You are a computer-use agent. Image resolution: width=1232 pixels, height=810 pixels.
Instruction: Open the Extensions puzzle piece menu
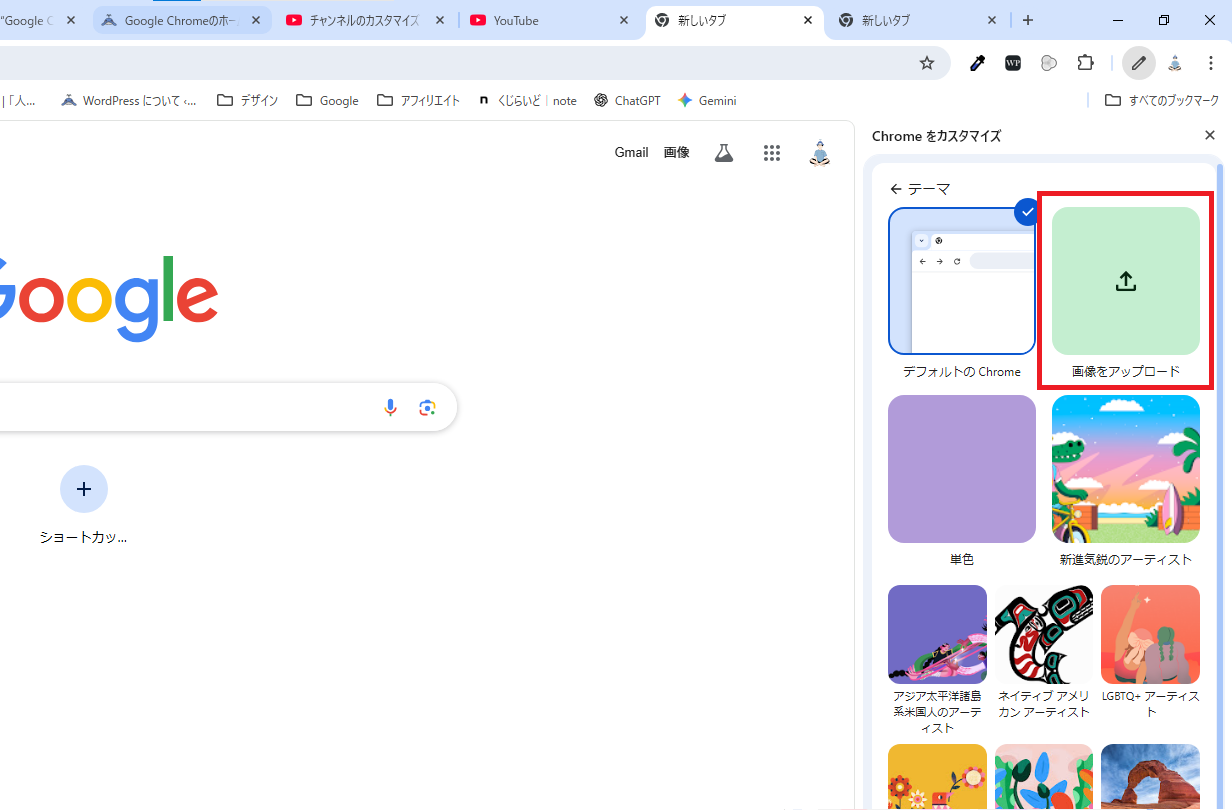point(1085,63)
